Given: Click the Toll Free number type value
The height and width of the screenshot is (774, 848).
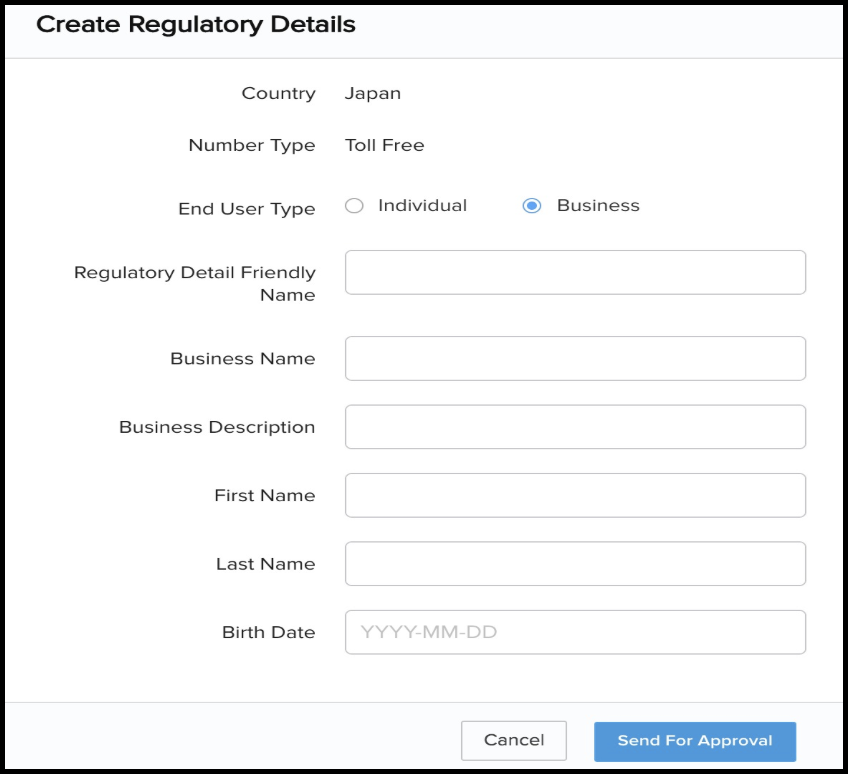Looking at the screenshot, I should (x=385, y=145).
